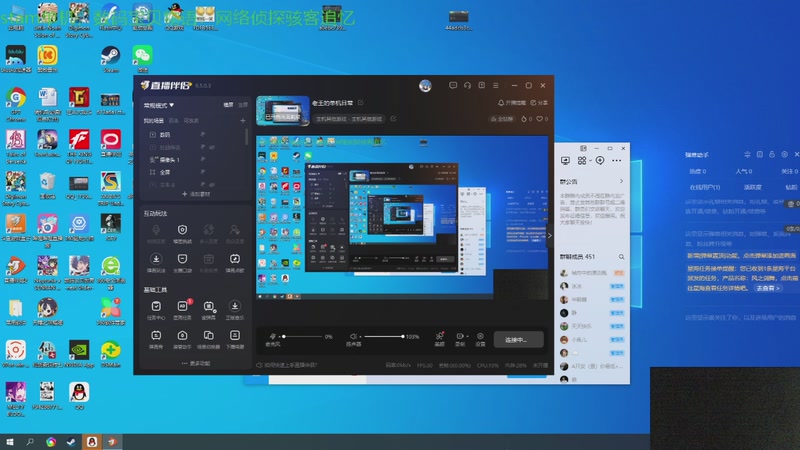
Task: Click the stream cover thumbnail
Action: tap(283, 111)
